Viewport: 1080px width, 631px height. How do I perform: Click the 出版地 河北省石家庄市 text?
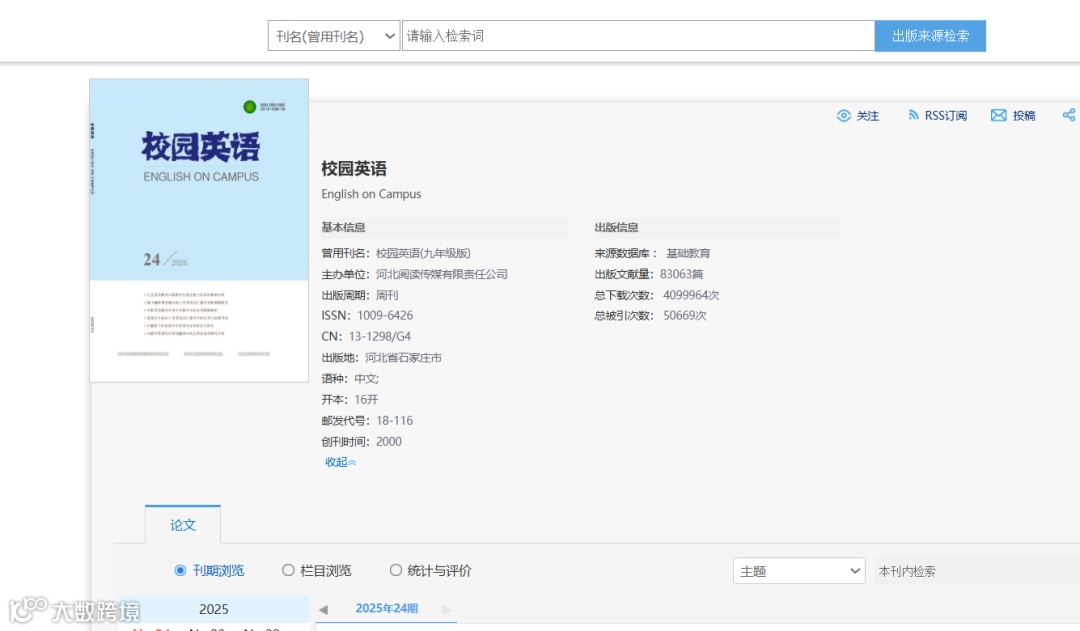[x=404, y=358]
